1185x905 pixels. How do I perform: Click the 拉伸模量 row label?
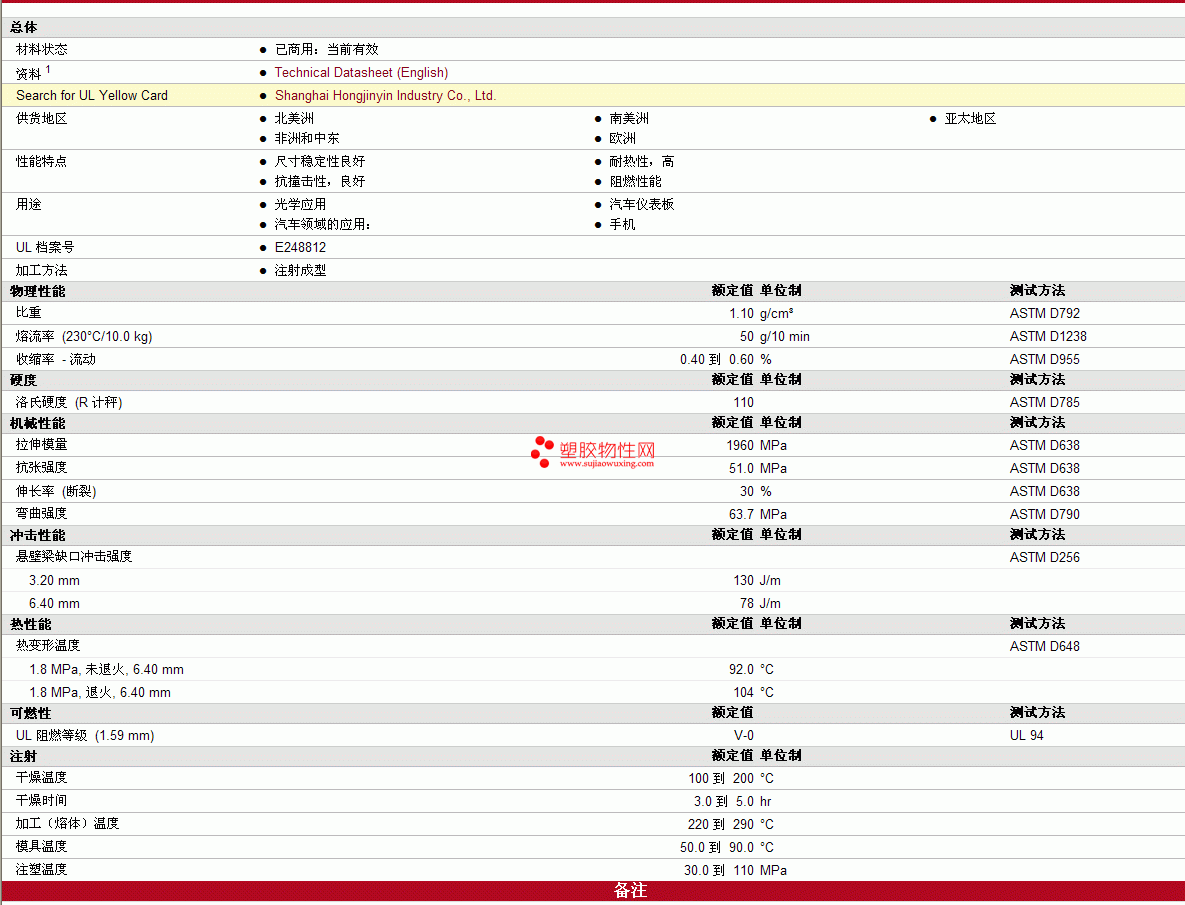click(x=42, y=445)
